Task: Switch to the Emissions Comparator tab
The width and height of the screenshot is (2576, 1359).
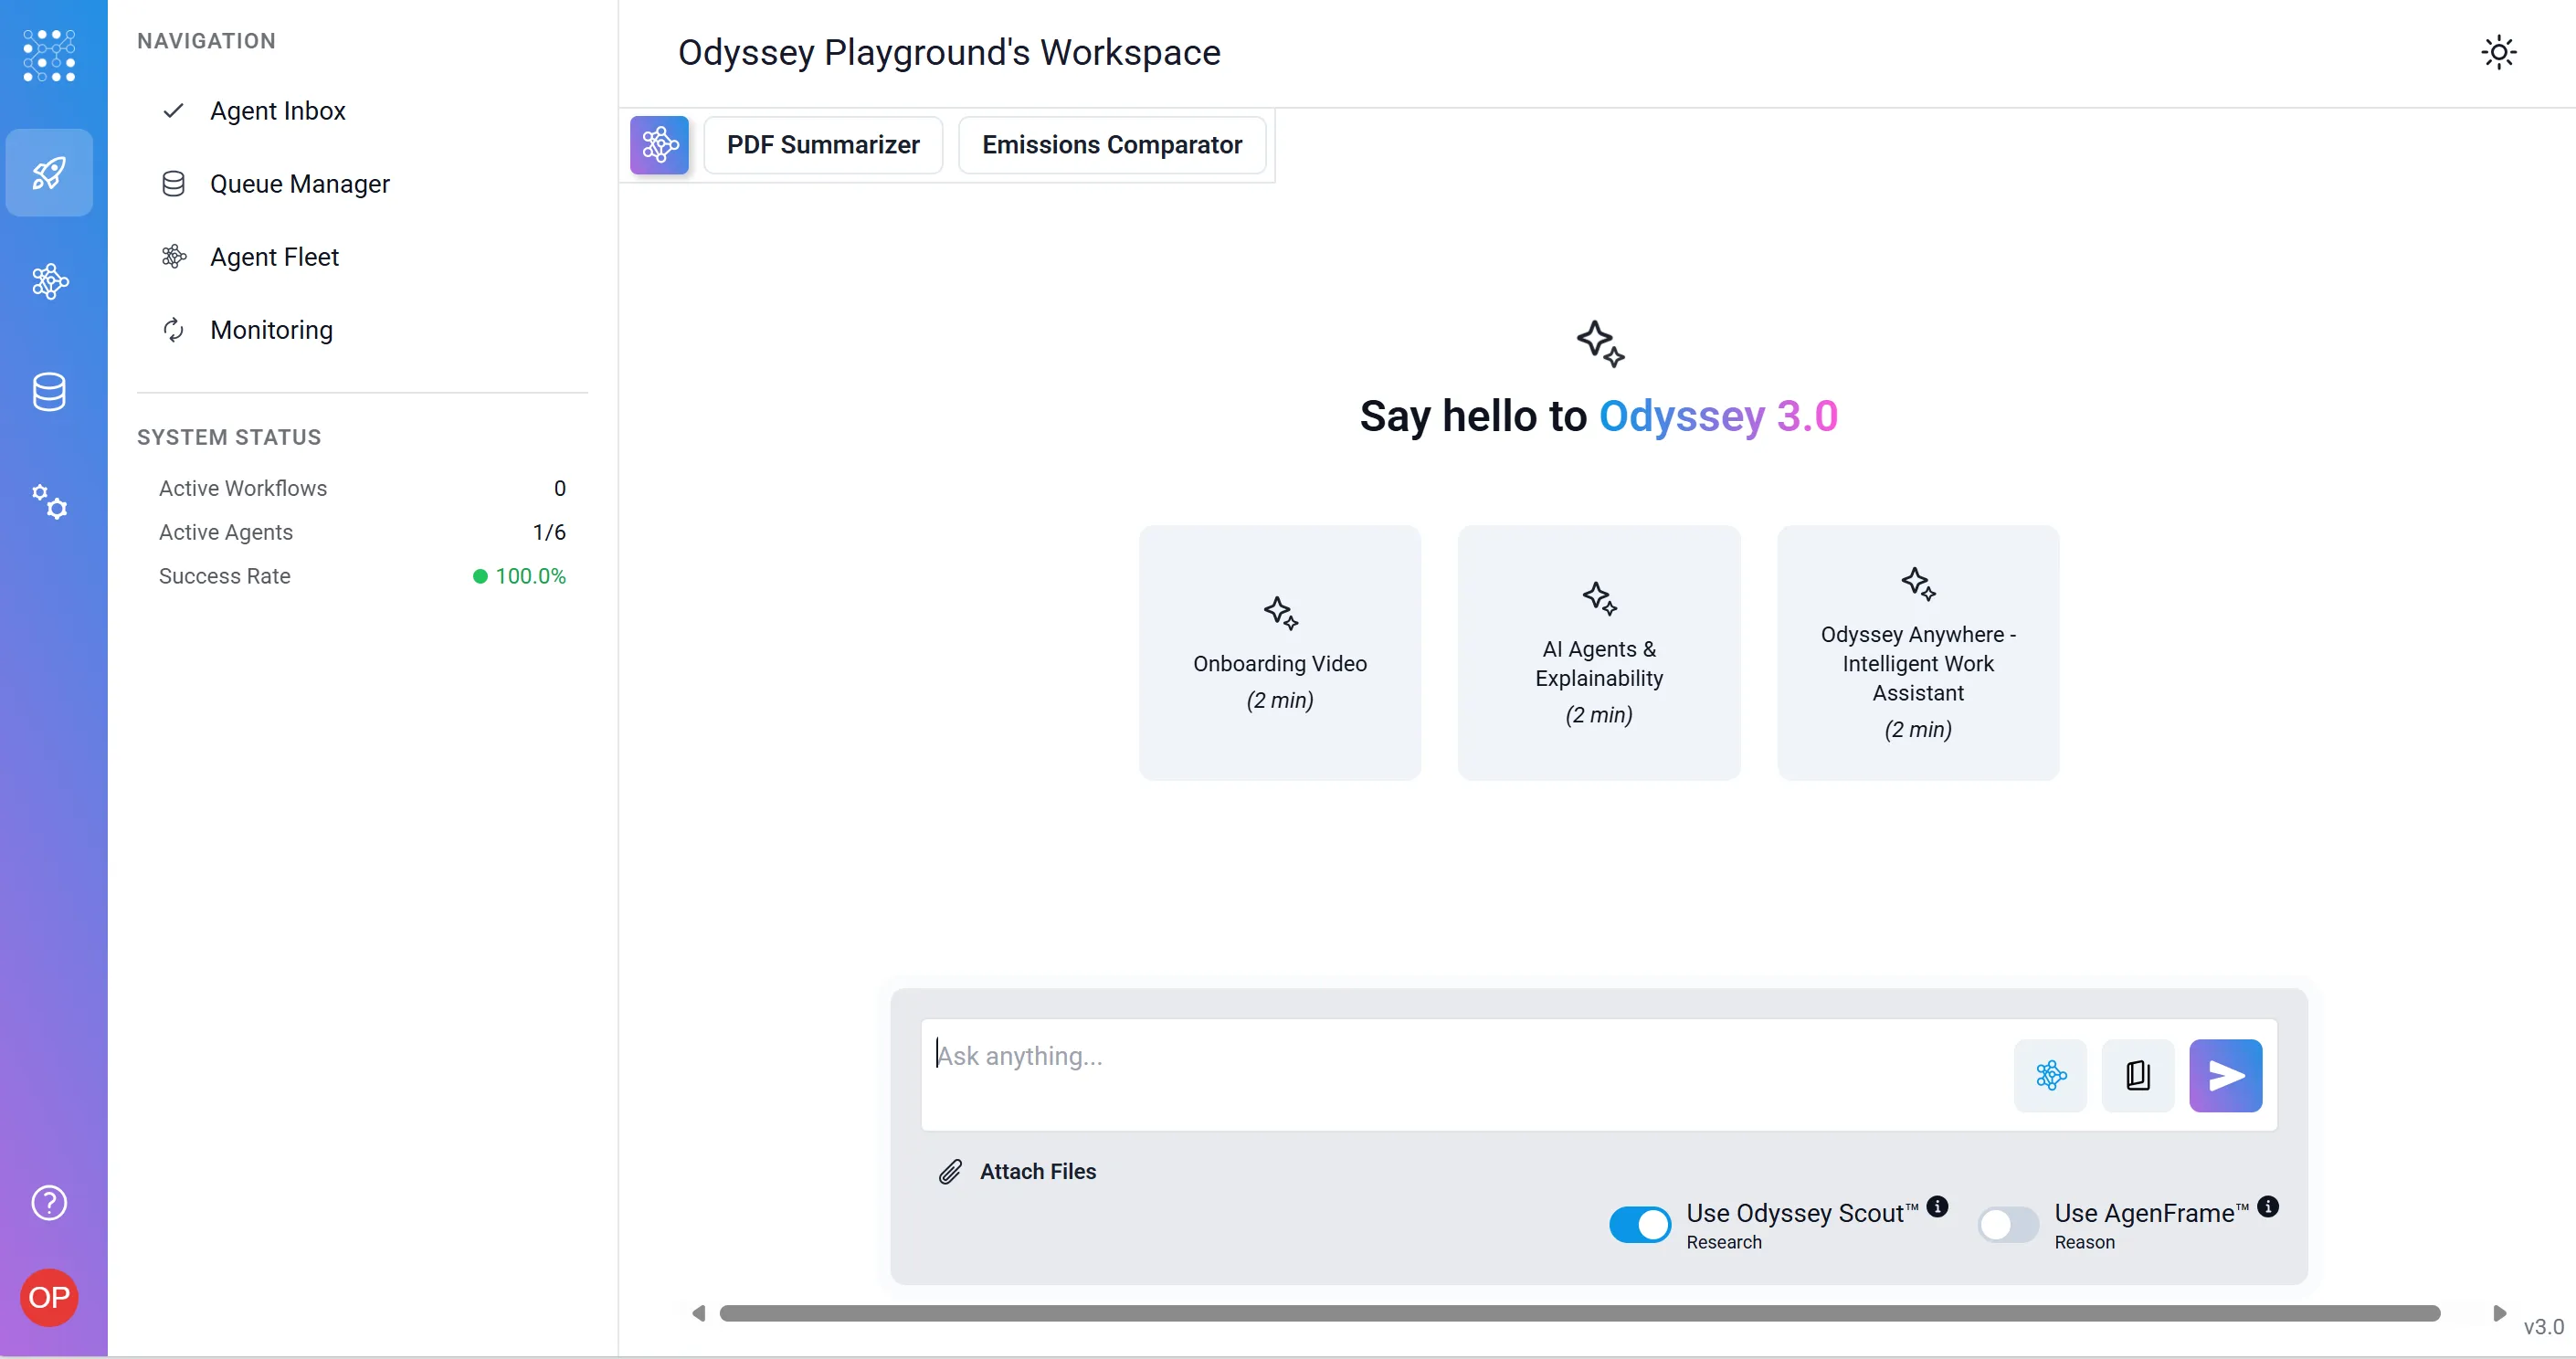Action: pos(1112,144)
